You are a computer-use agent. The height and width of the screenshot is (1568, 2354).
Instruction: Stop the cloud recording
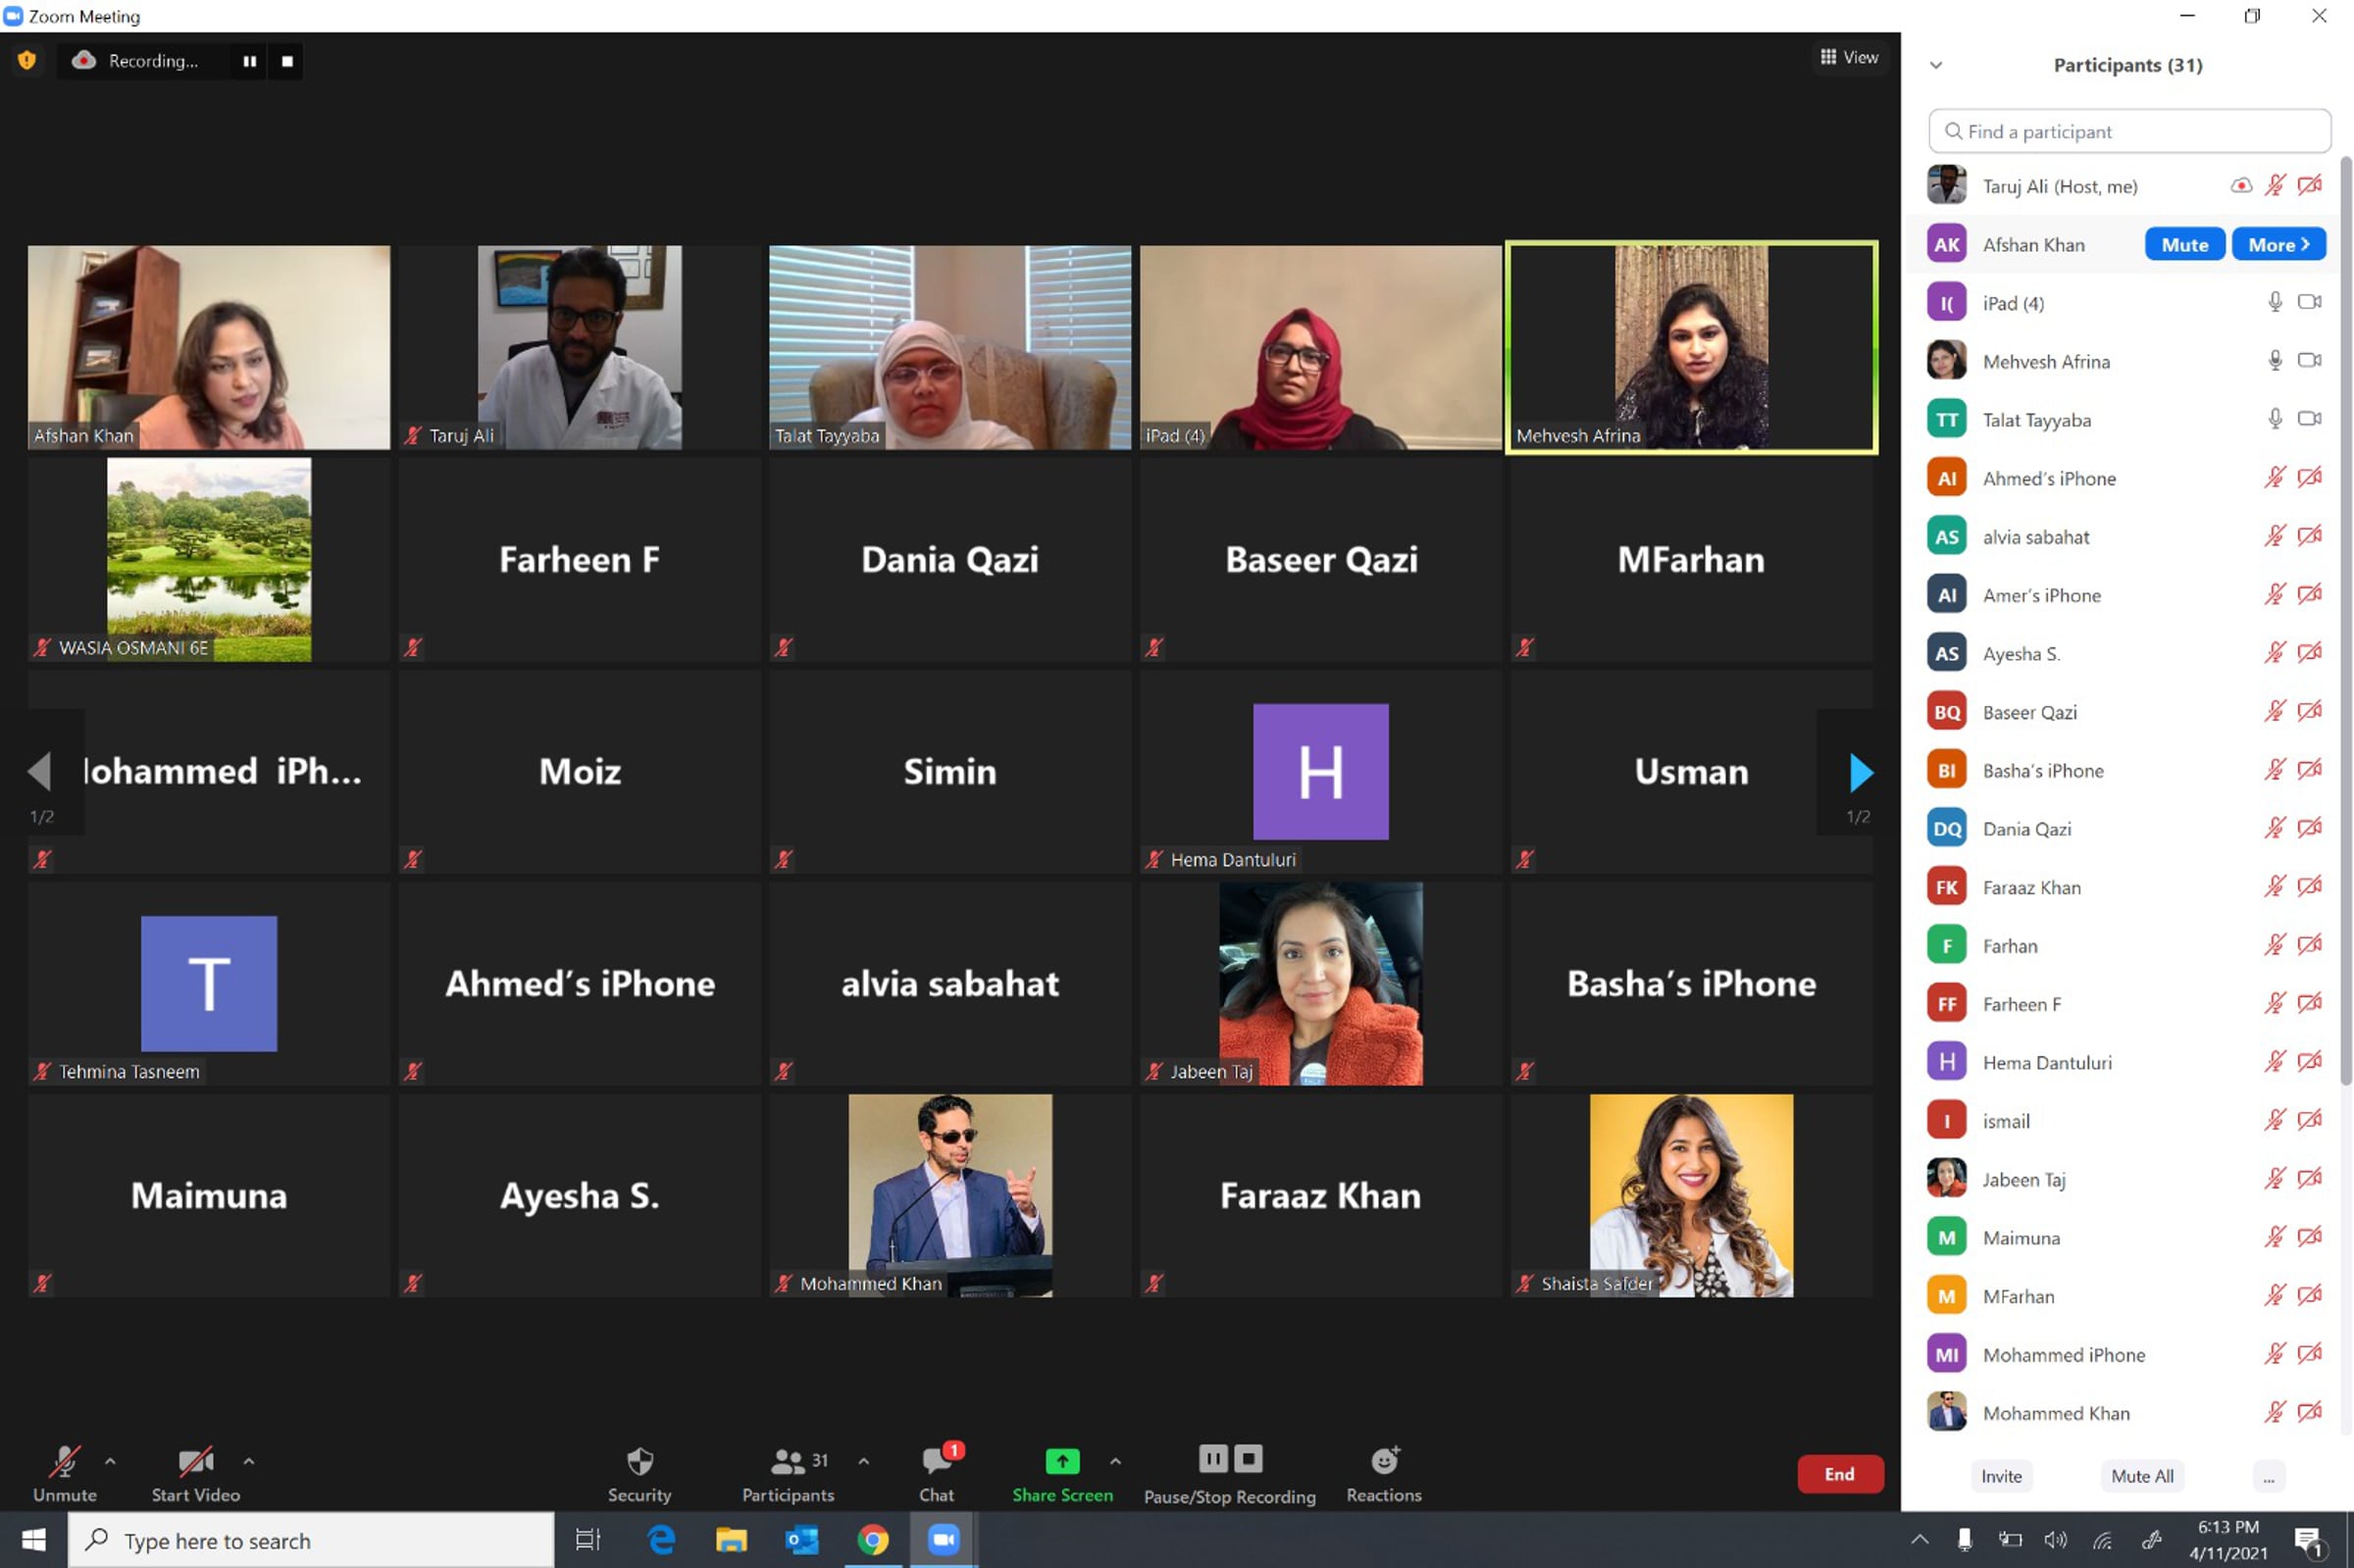287,61
